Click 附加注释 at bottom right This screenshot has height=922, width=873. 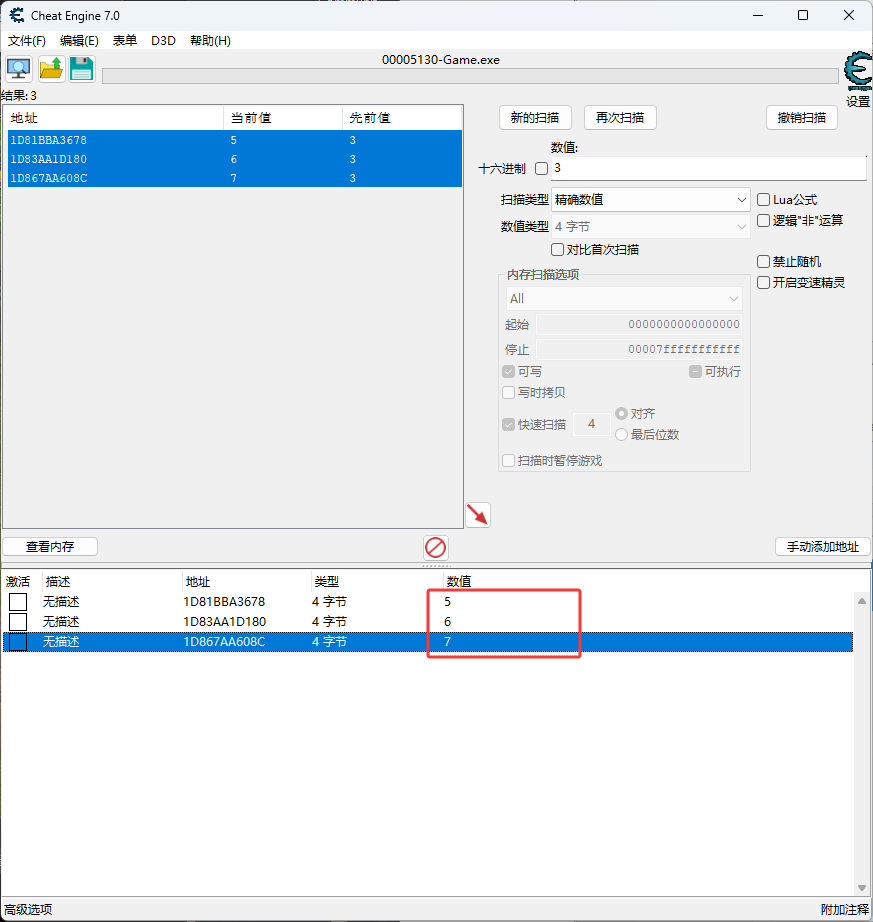pyautogui.click(x=844, y=910)
